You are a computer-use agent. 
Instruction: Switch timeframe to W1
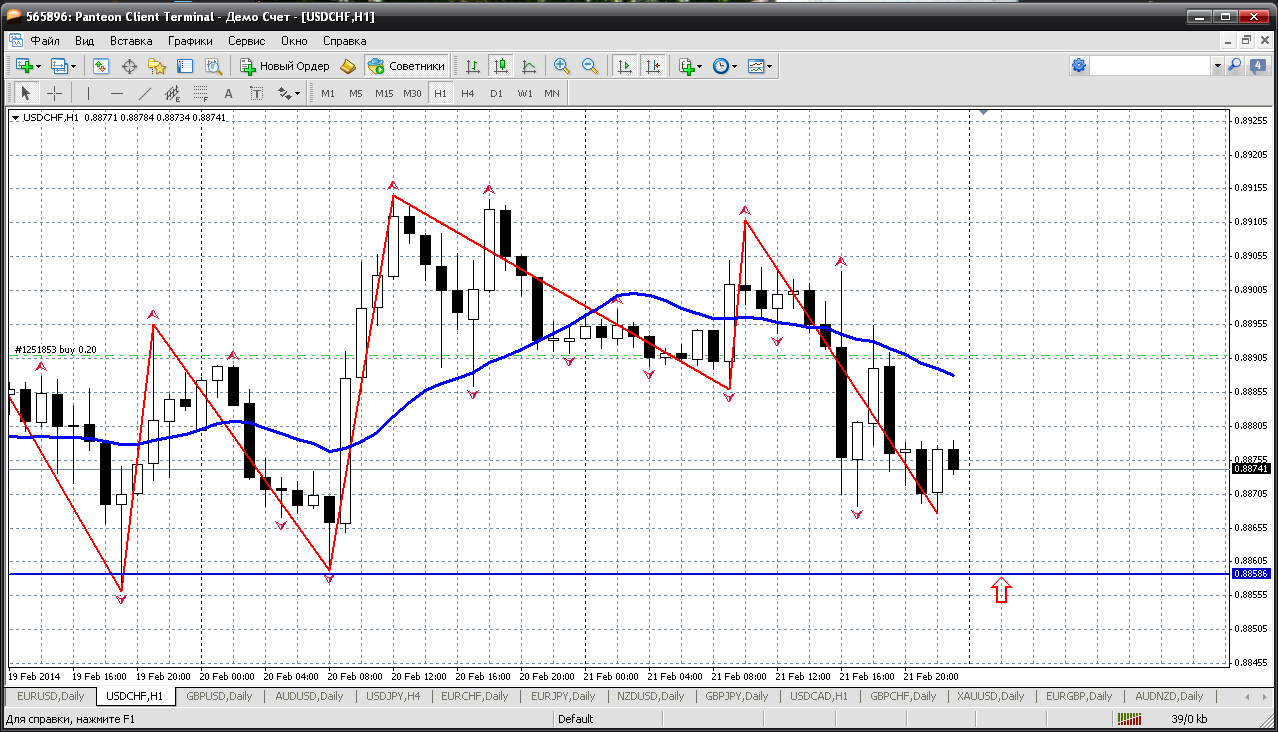(x=525, y=93)
